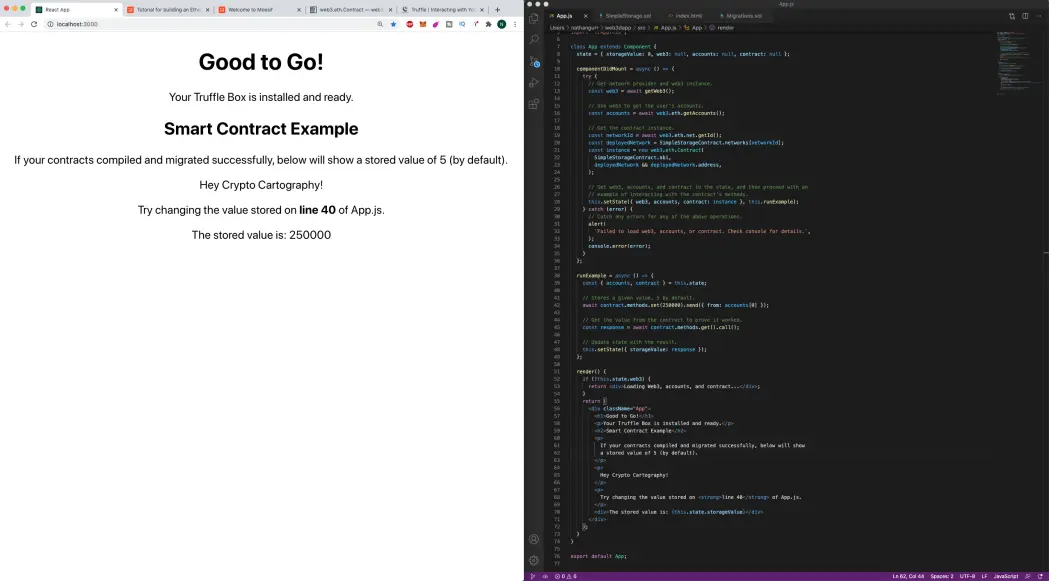
Task: Click the bookmark star in Chrome
Action: tap(393, 24)
